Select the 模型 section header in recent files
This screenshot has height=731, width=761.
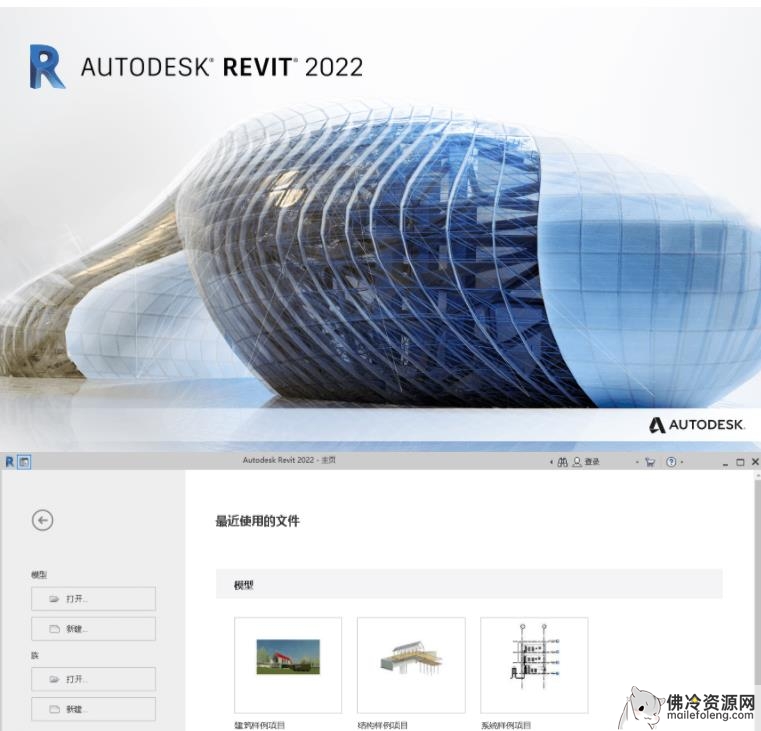point(244,585)
